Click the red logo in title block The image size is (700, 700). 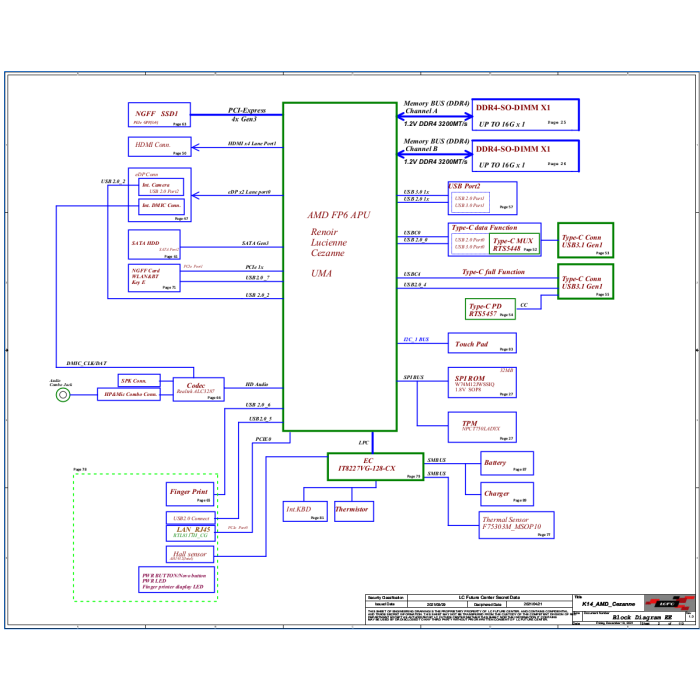point(670,604)
